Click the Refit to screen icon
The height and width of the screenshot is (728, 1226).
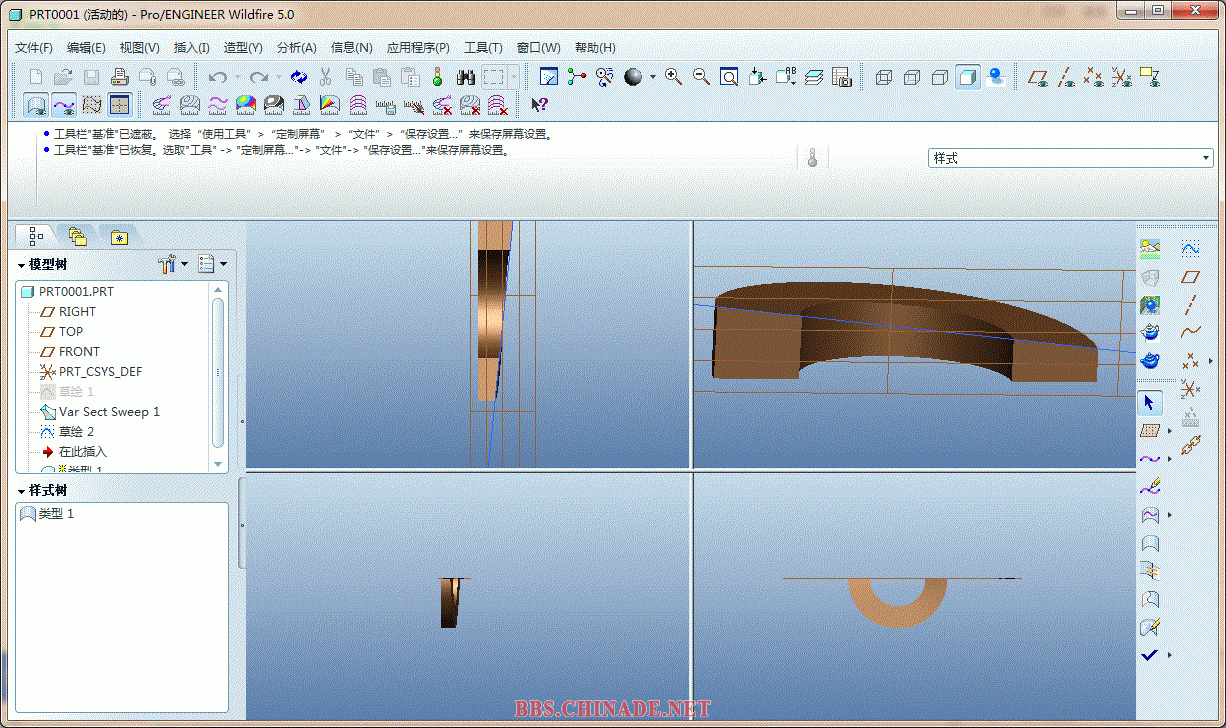(x=730, y=77)
